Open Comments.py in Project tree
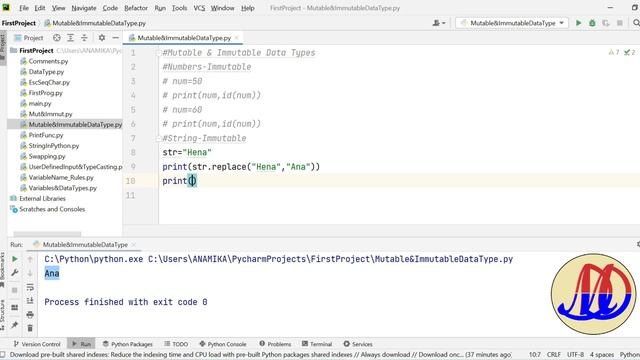This screenshot has height=360, width=640. (x=48, y=61)
